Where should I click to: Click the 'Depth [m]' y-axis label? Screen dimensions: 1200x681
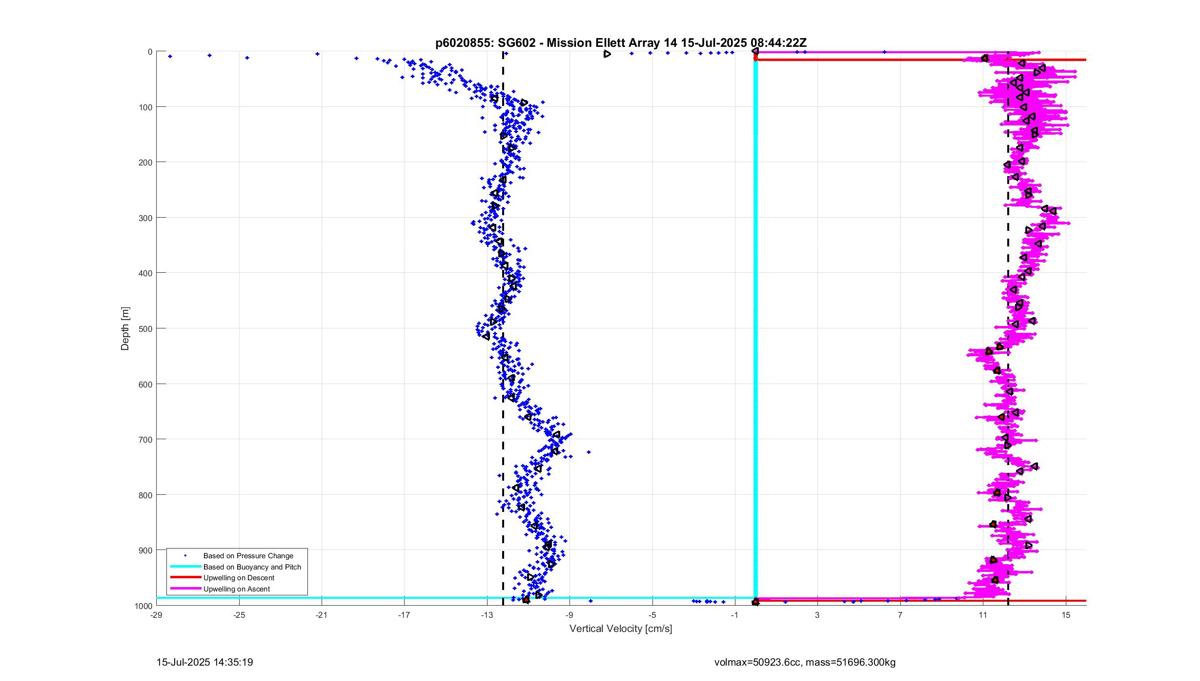(x=125, y=328)
